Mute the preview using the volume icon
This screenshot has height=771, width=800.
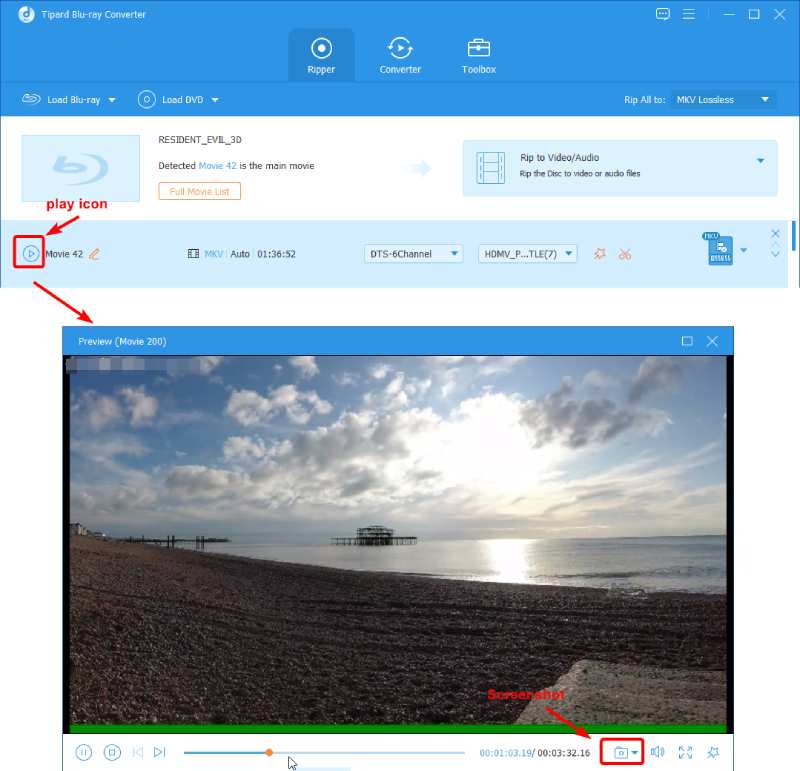658,752
